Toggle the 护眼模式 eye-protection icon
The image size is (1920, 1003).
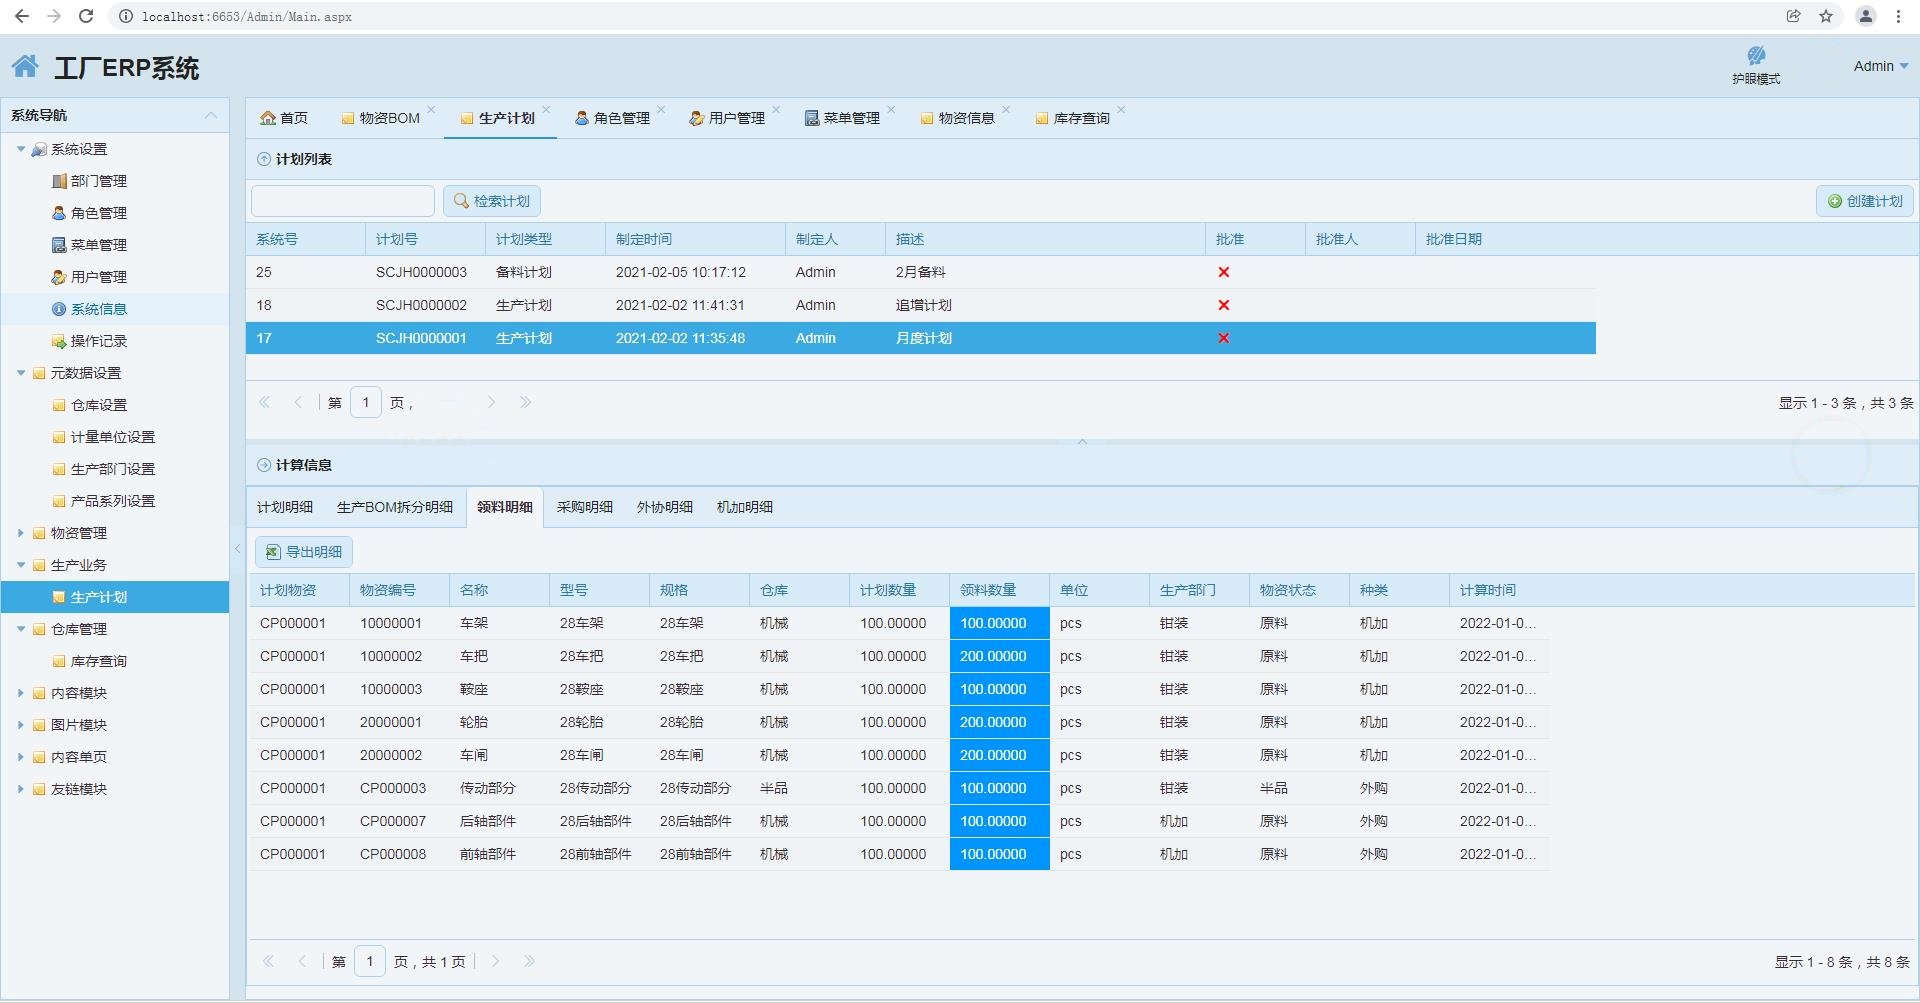(x=1756, y=56)
